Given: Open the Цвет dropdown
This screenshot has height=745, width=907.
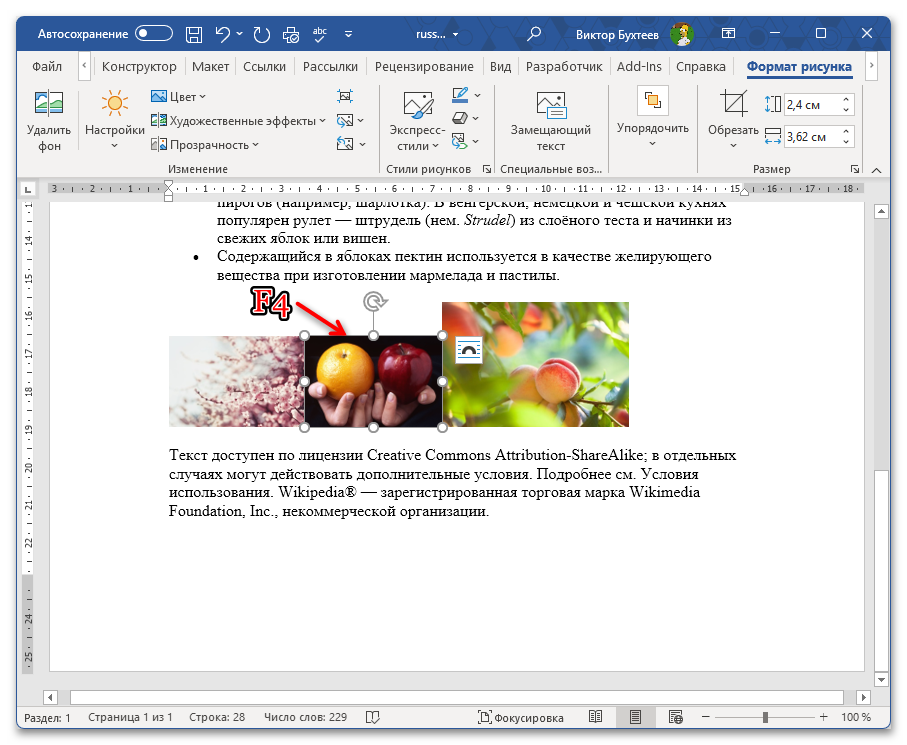Looking at the screenshot, I should (x=178, y=97).
